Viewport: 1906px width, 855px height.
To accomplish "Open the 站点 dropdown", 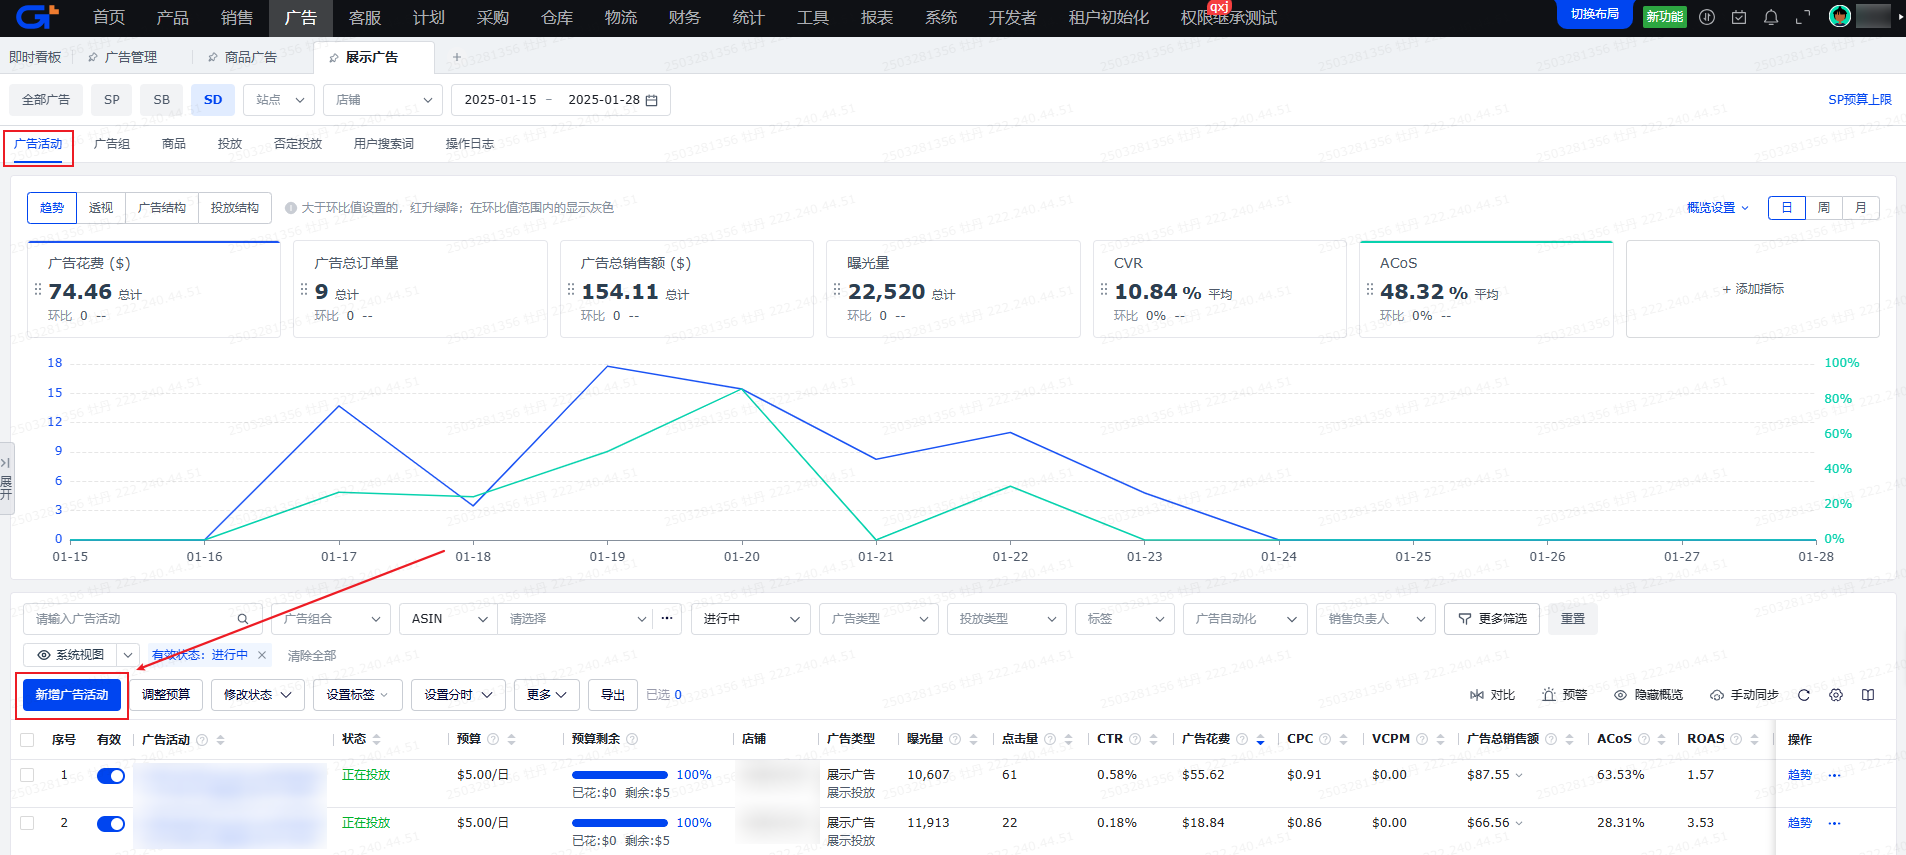I will (x=279, y=100).
